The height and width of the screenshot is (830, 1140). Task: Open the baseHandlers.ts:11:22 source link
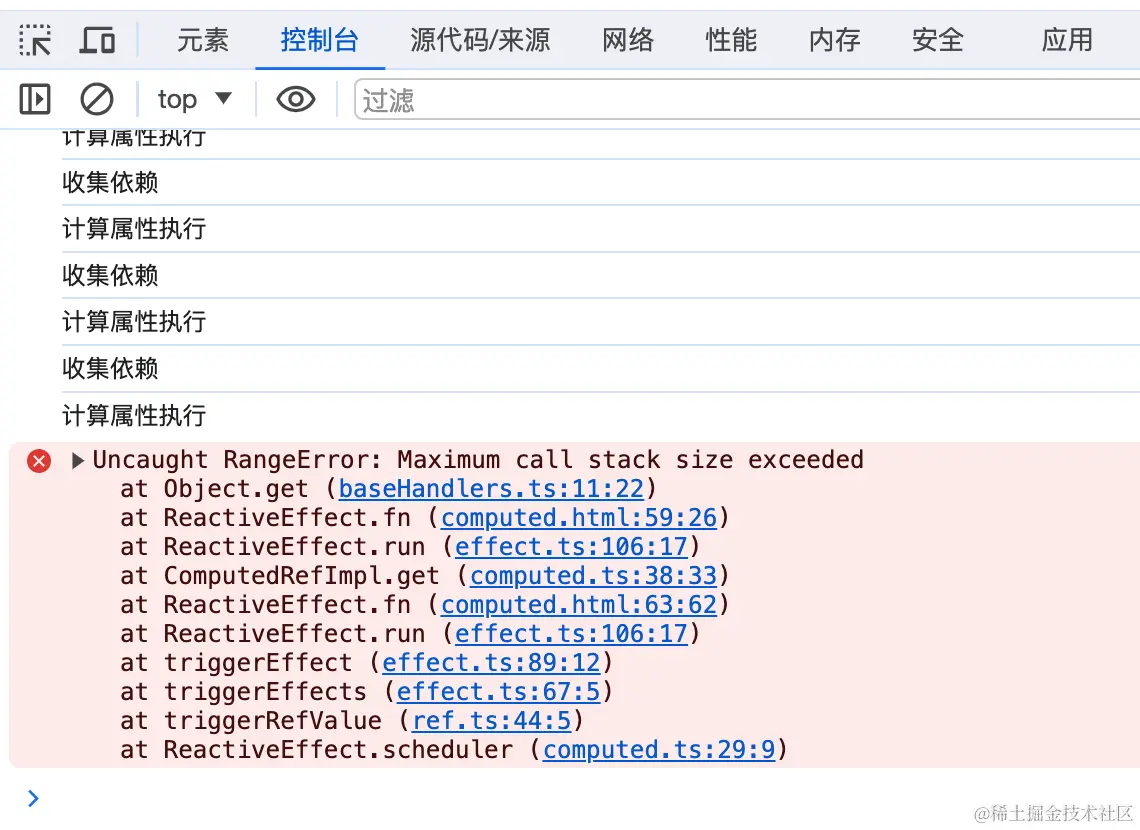click(493, 489)
